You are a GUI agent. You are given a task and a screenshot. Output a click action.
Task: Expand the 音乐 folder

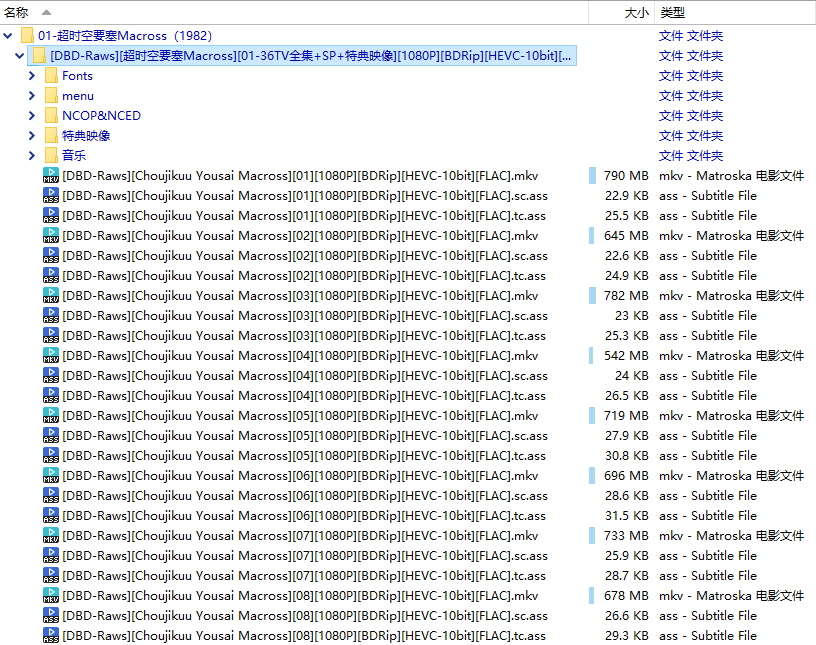point(32,156)
